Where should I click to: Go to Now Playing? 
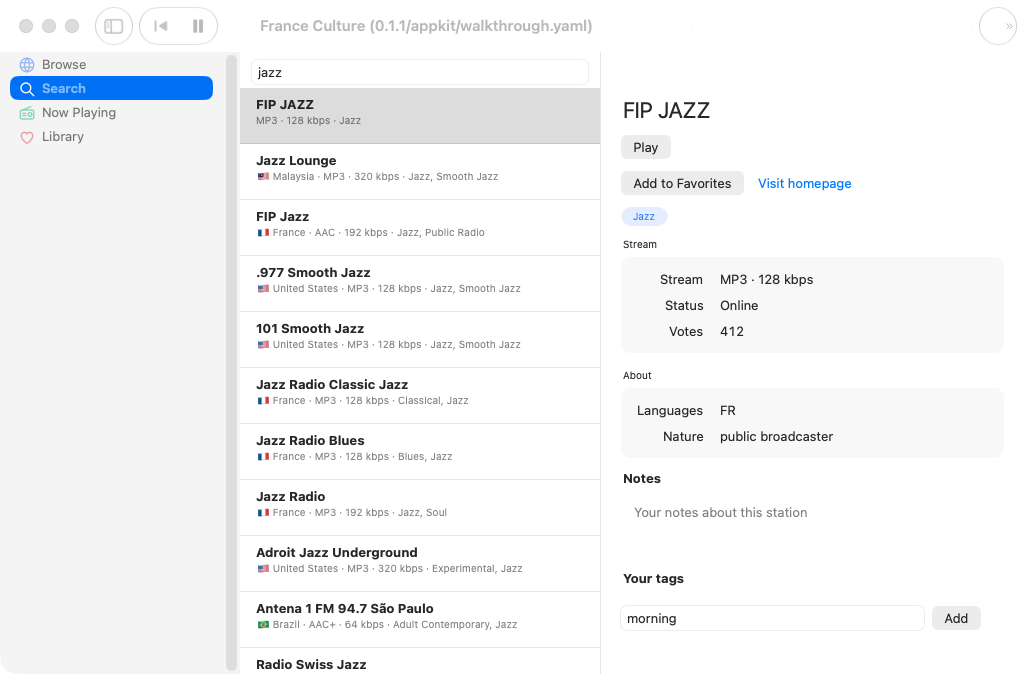111,112
